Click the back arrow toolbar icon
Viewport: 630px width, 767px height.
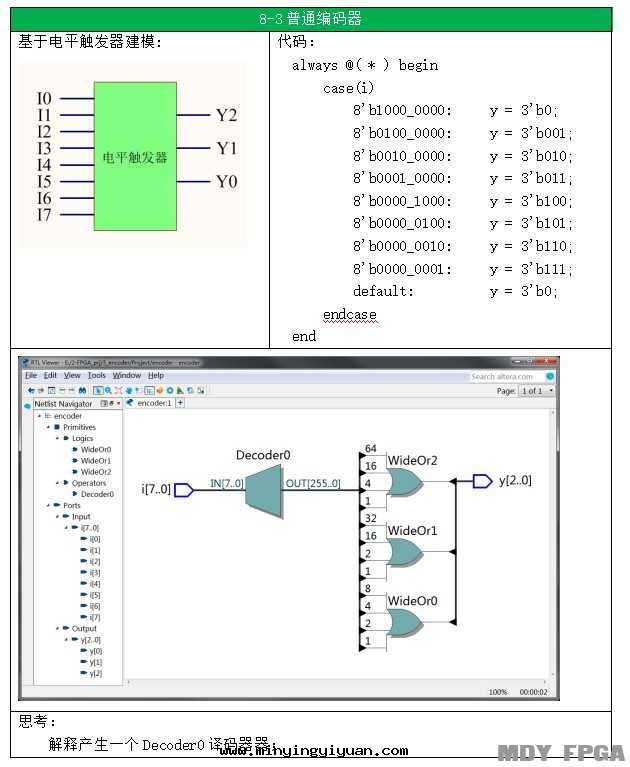(x=30, y=390)
